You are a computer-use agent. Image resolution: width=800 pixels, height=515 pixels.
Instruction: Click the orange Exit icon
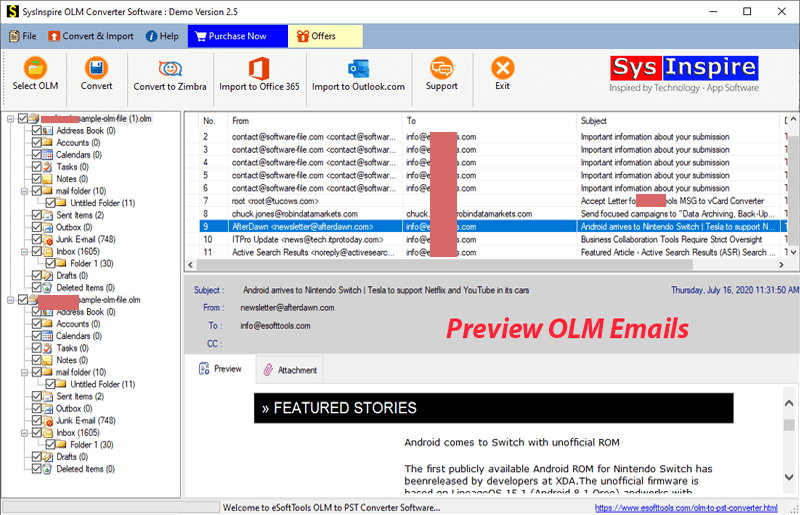tap(503, 68)
